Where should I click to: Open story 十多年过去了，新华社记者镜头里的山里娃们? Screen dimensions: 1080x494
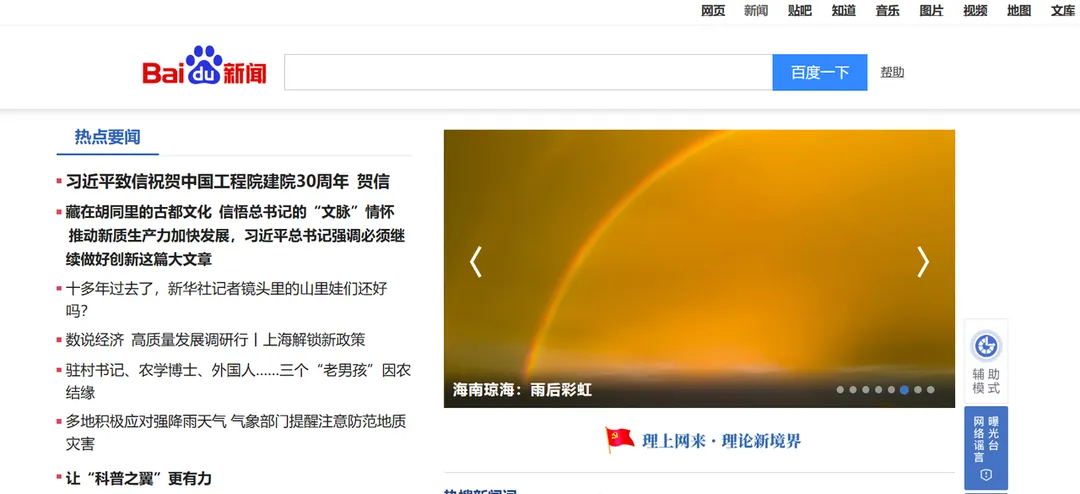click(227, 299)
